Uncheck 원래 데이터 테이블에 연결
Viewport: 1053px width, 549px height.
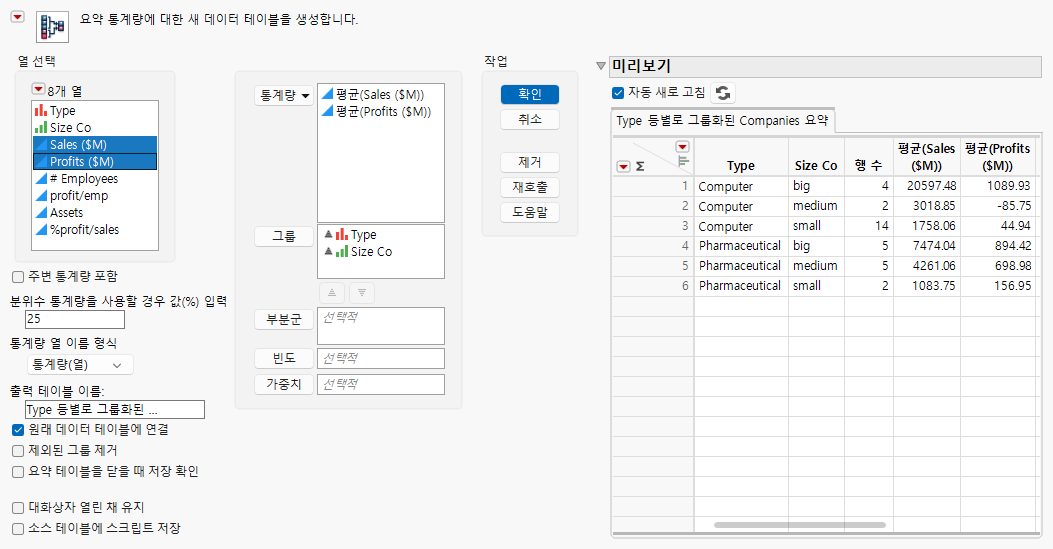[x=18, y=430]
